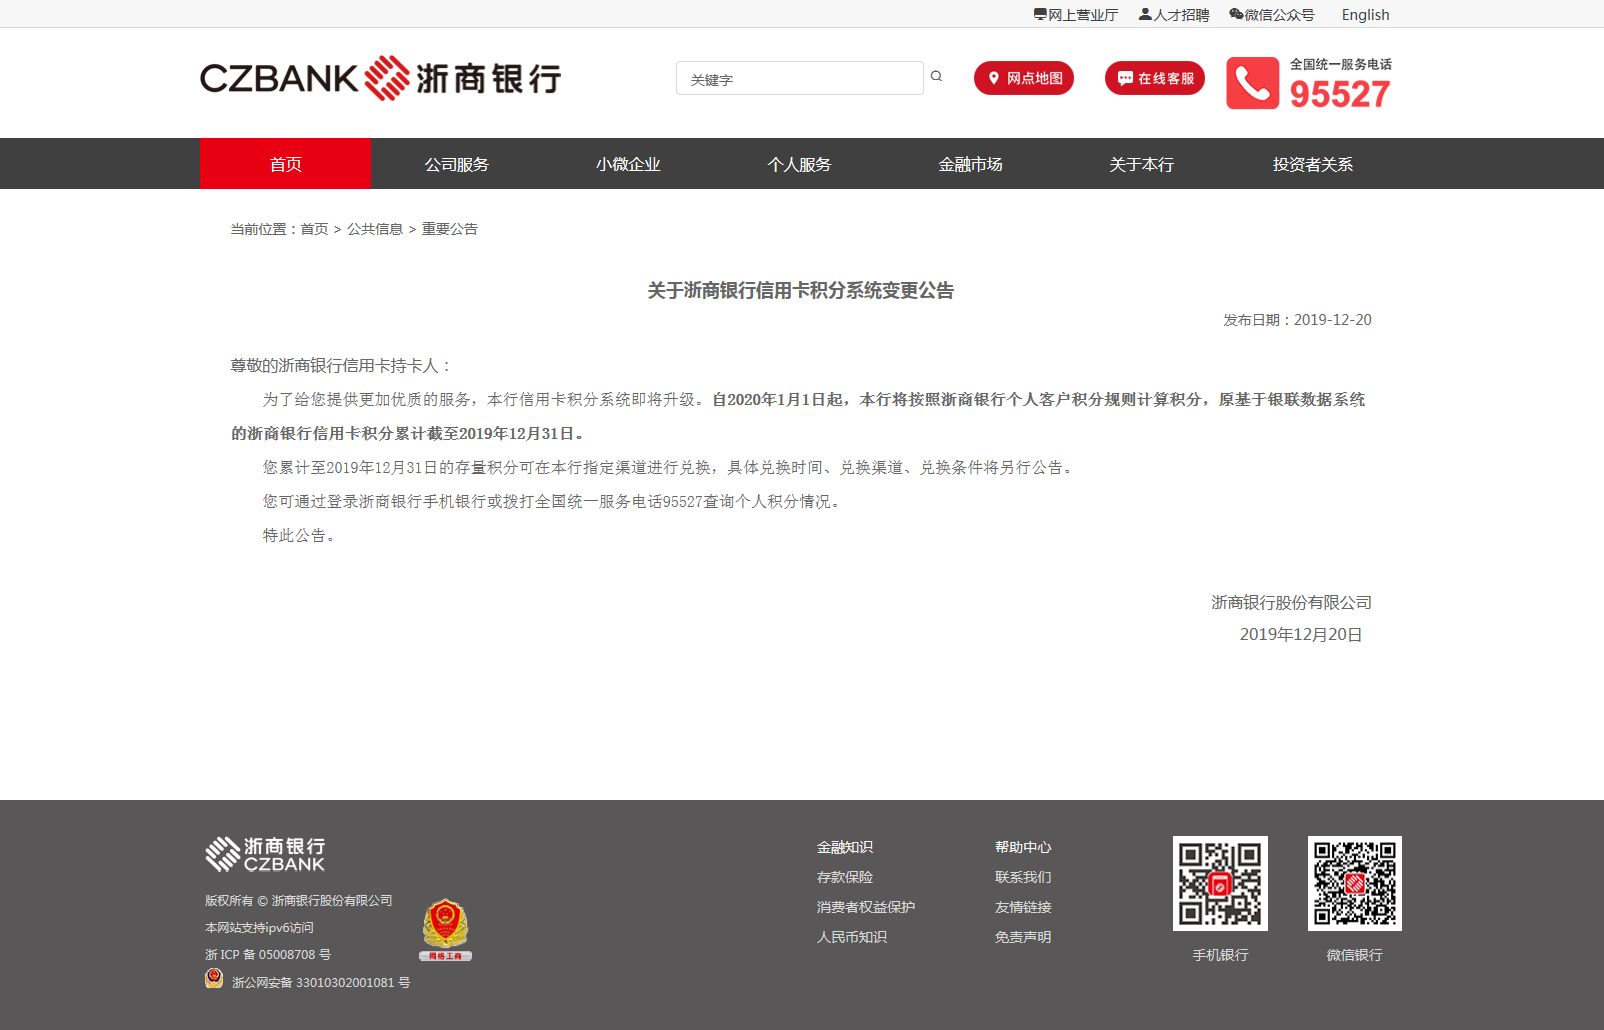Click the publish date 2019-12-20
This screenshot has width=1604, height=1030.
(x=1332, y=320)
